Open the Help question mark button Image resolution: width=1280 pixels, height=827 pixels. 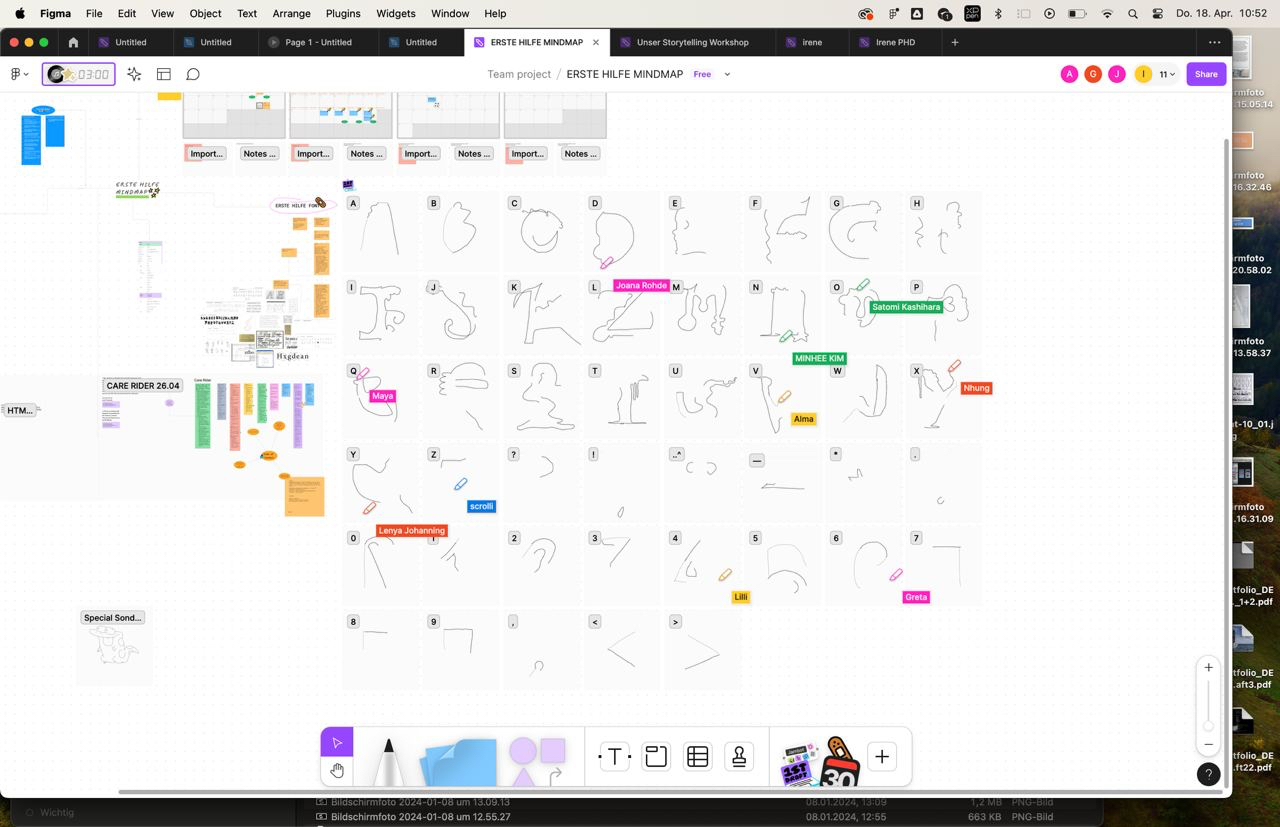[1208, 773]
